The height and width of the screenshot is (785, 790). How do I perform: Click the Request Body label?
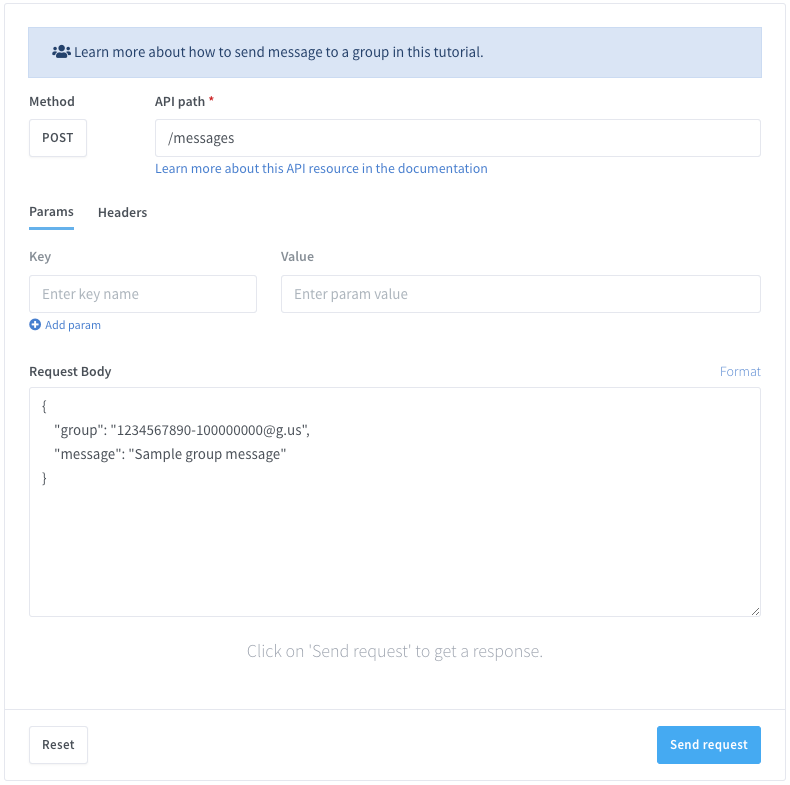coord(70,371)
